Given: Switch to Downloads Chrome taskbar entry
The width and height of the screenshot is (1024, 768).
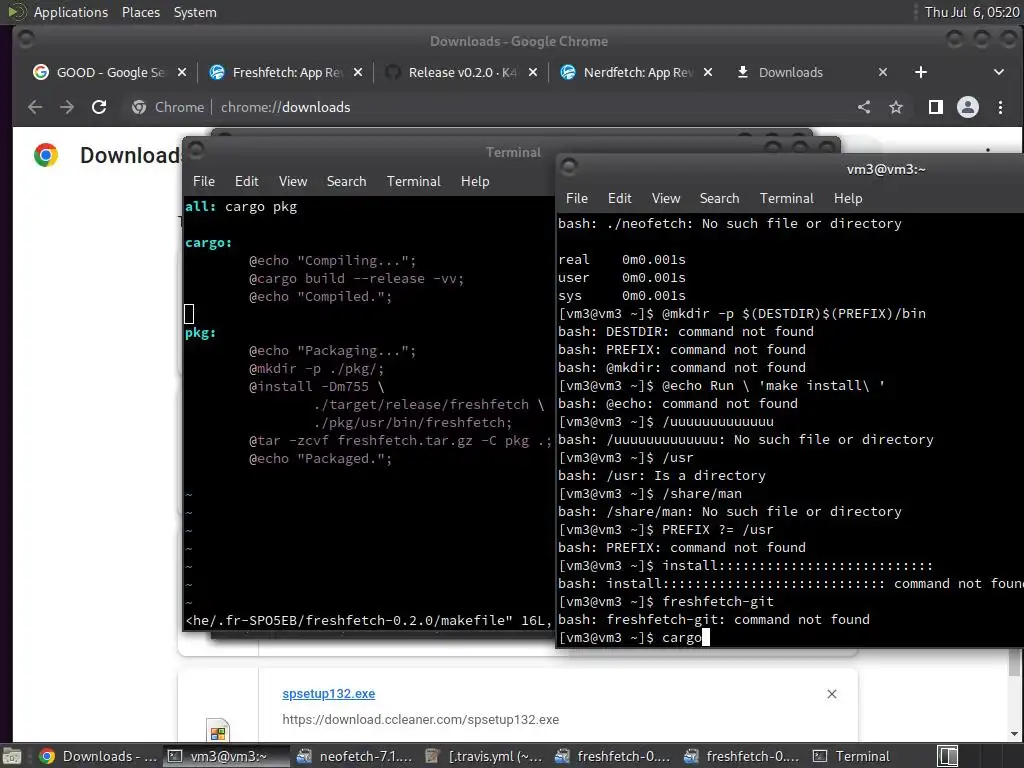Looking at the screenshot, I should coord(97,756).
